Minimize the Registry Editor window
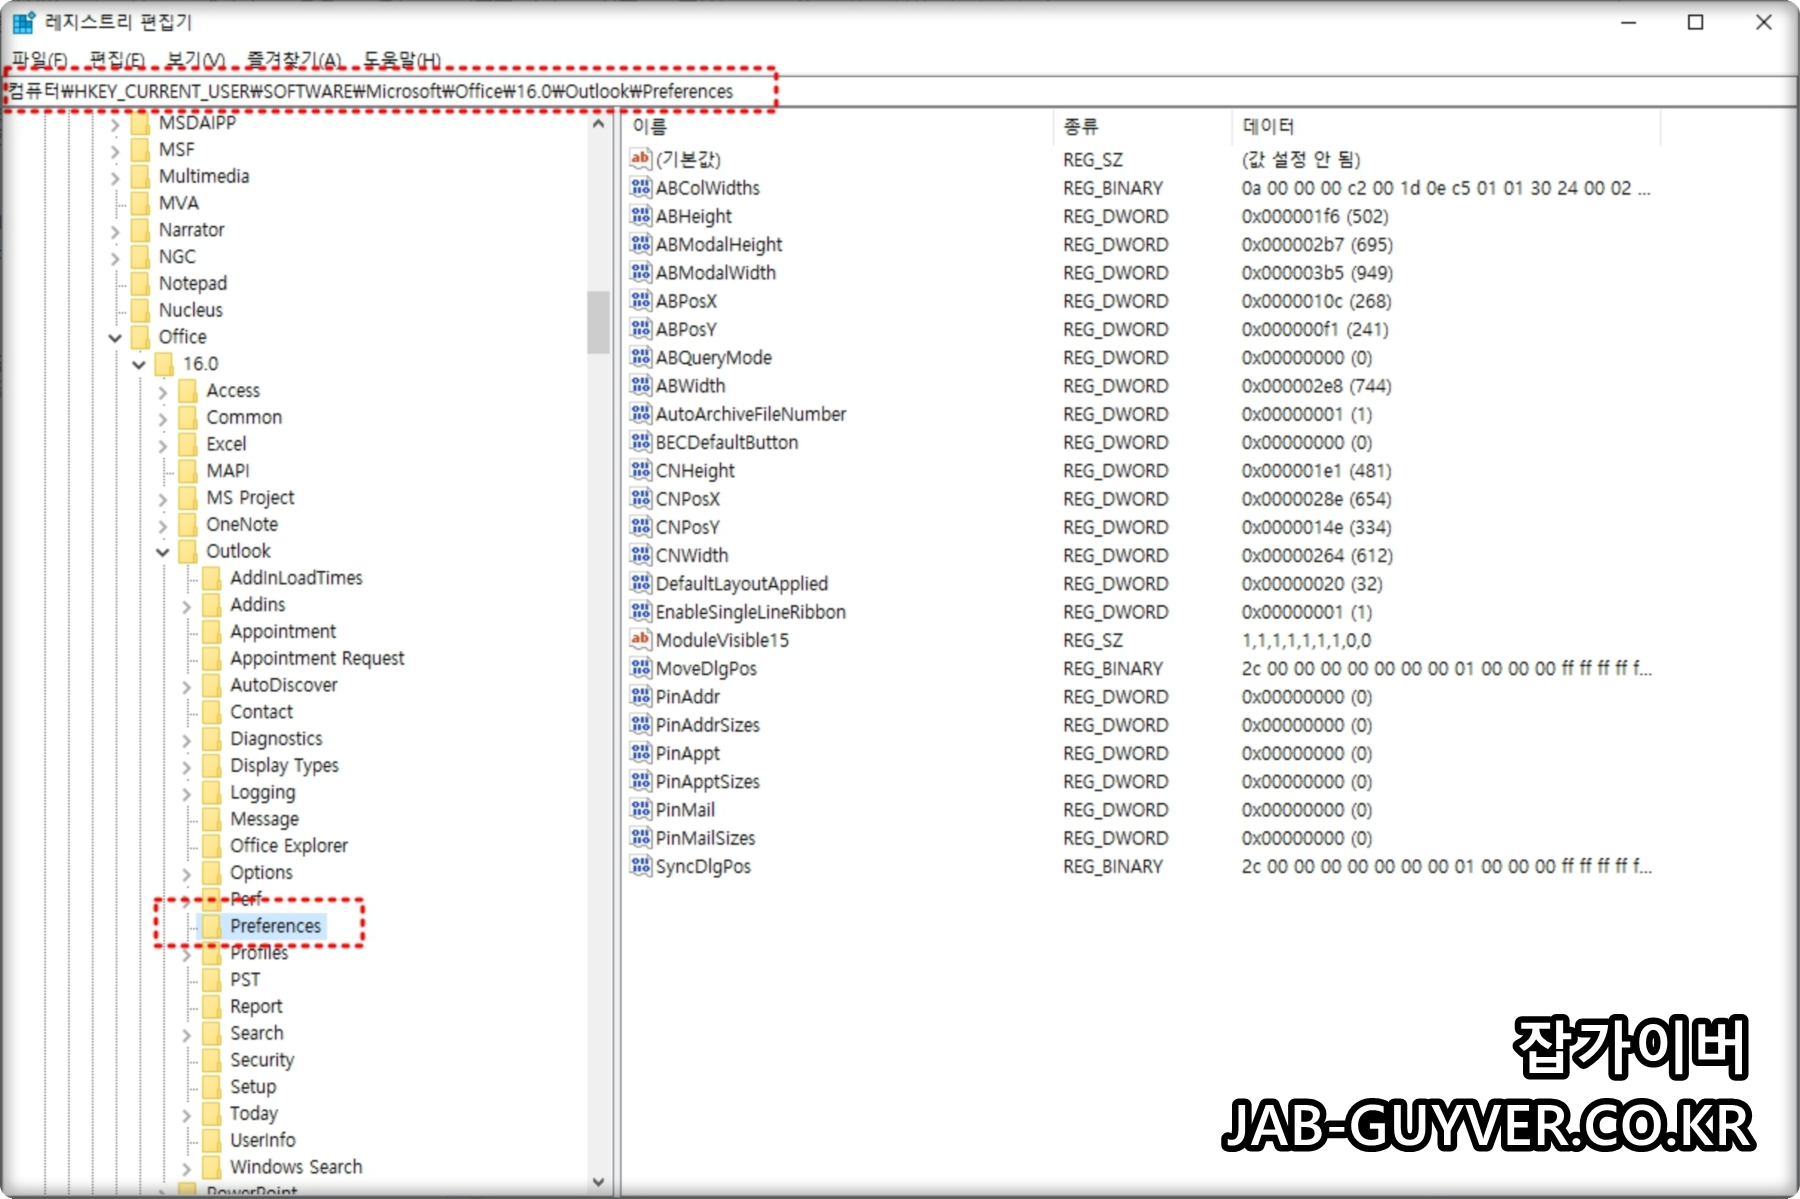 pyautogui.click(x=1629, y=22)
